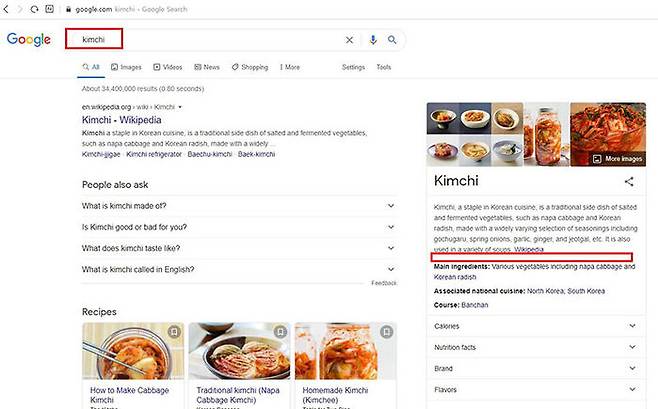Click the voice search microphone icon
Viewport: 658px width, 409px height.
373,40
